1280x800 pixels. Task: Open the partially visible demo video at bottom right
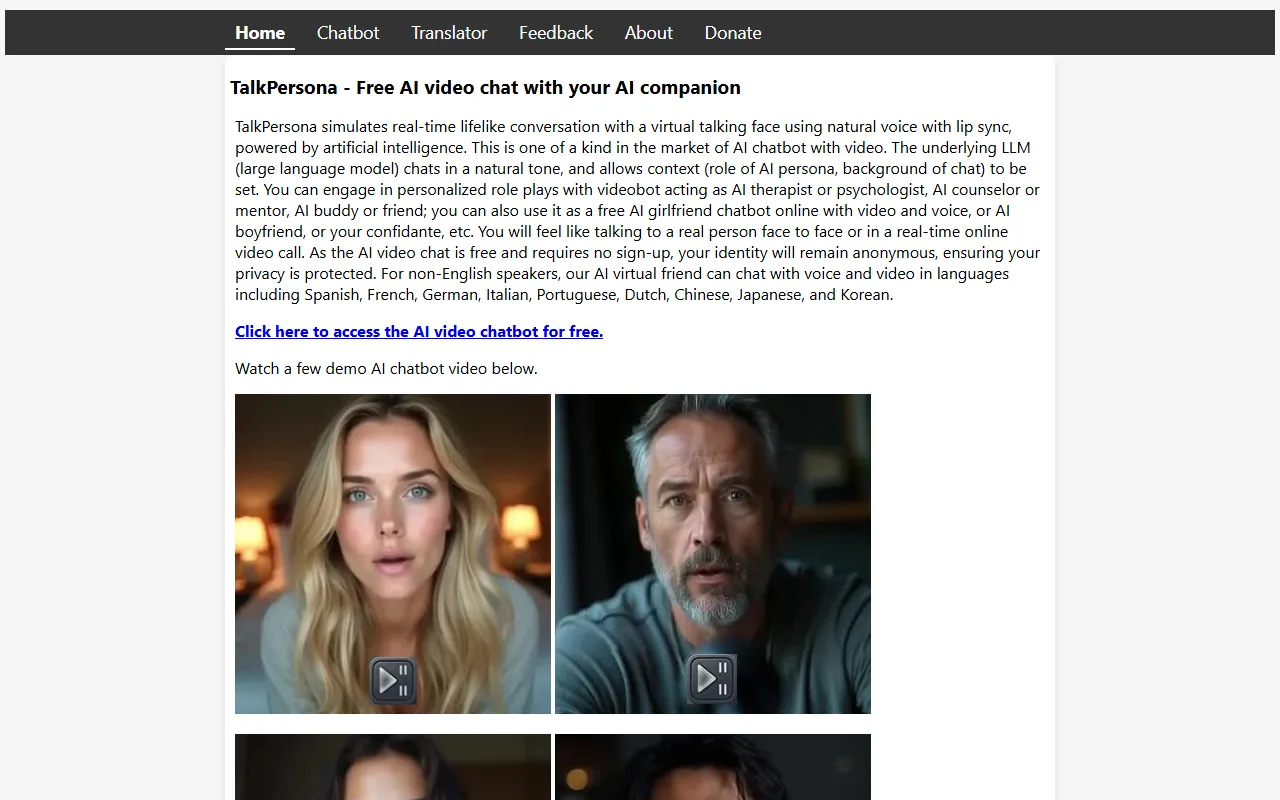pyautogui.click(x=713, y=767)
